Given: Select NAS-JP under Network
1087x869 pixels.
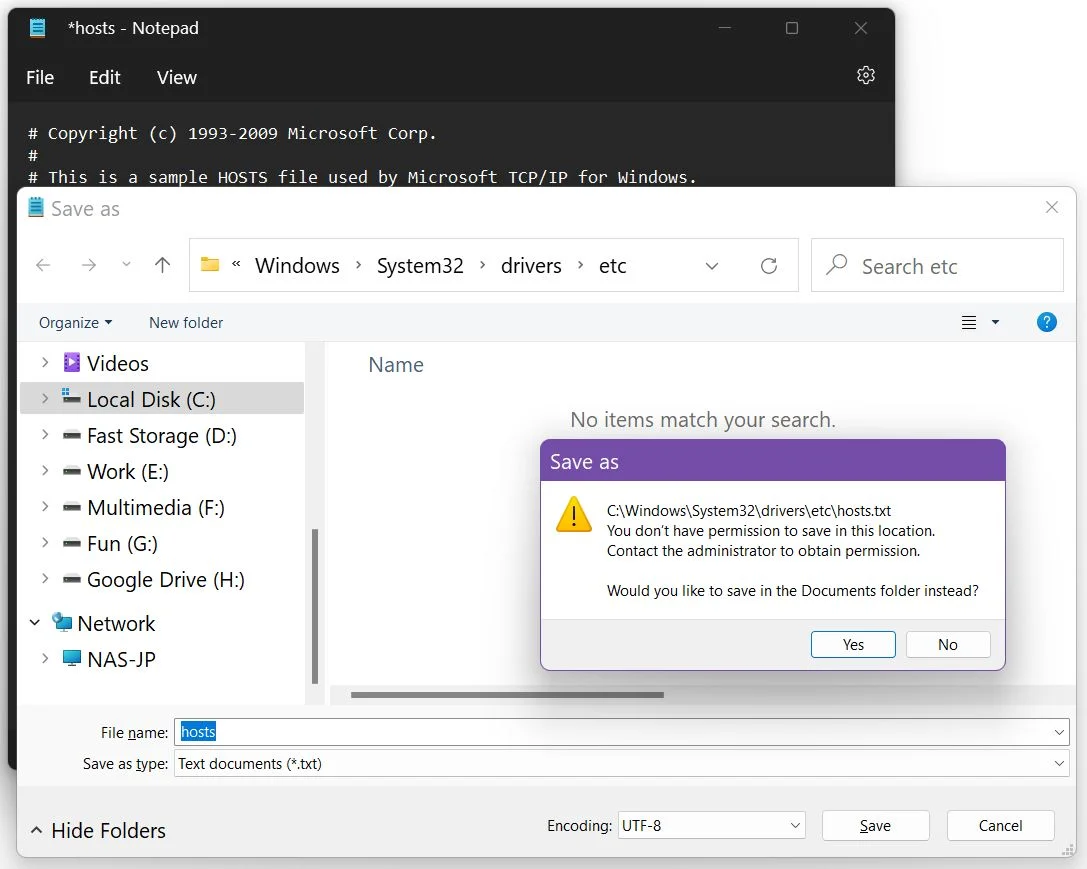Looking at the screenshot, I should (x=162, y=659).
